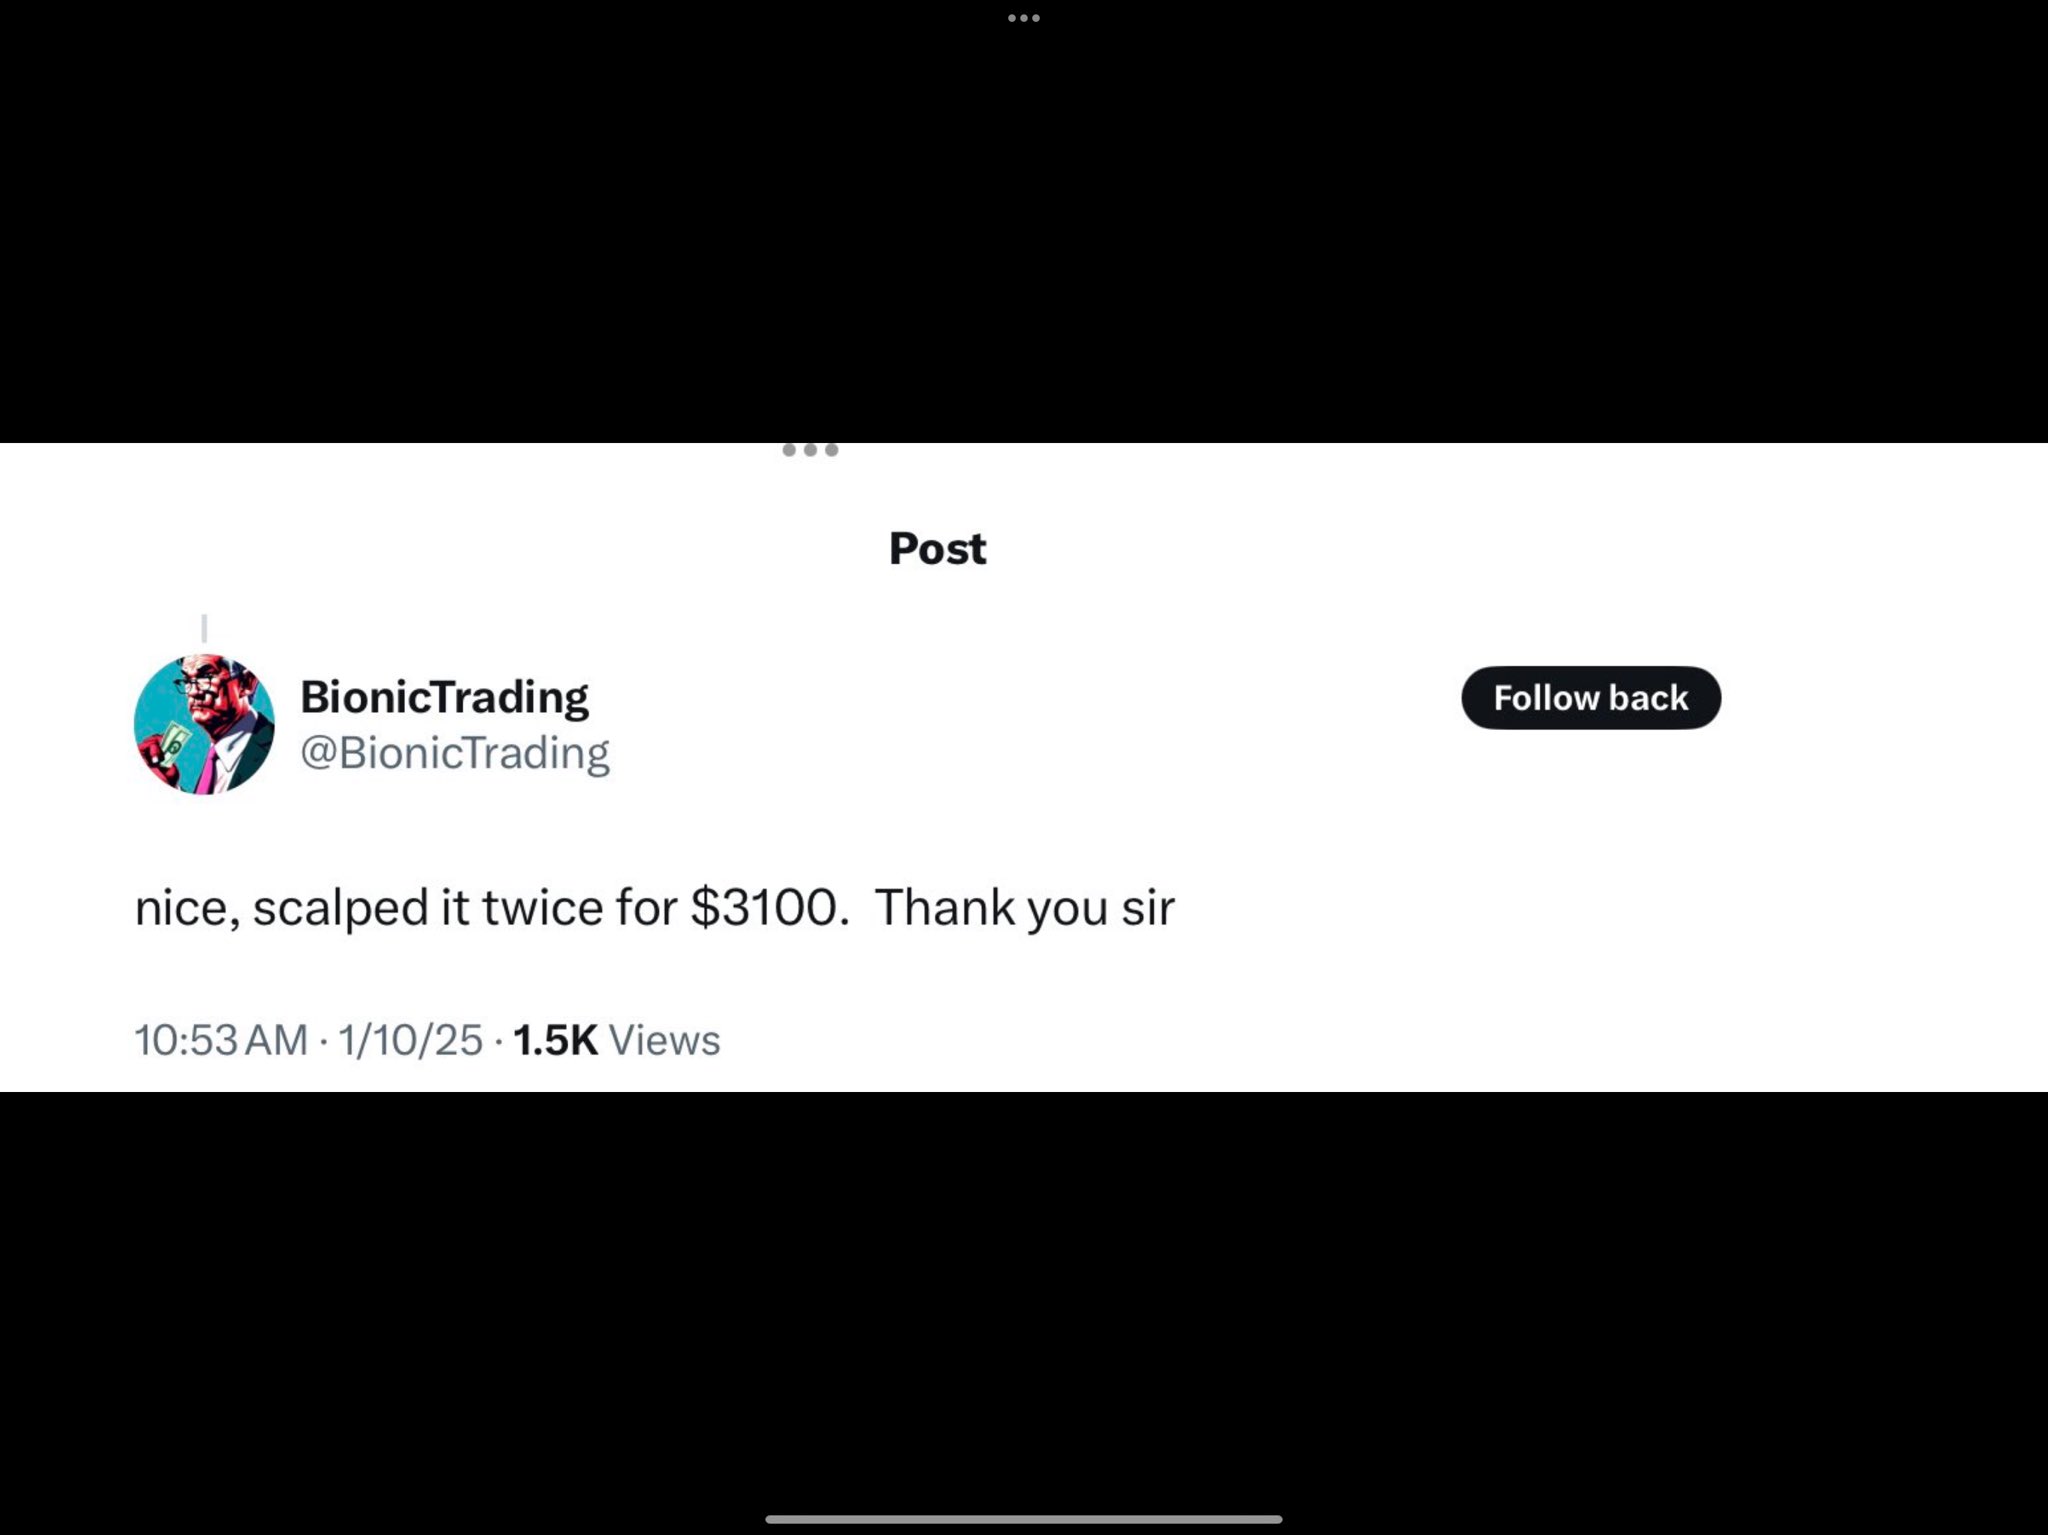Open the 1.5K view count
Viewport: 2048px width, 1535px height.
[x=555, y=1040]
